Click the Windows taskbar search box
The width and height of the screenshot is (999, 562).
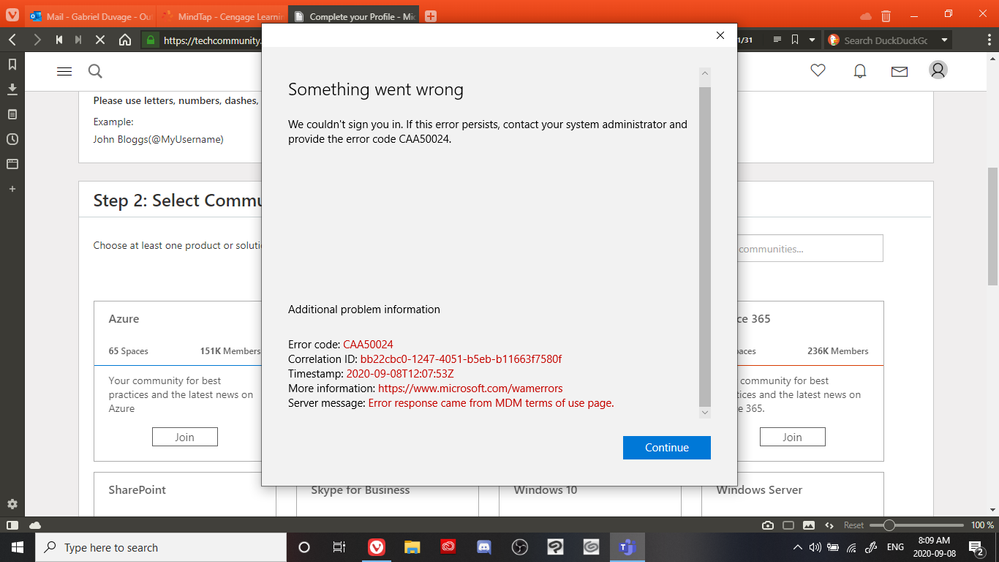tap(161, 547)
